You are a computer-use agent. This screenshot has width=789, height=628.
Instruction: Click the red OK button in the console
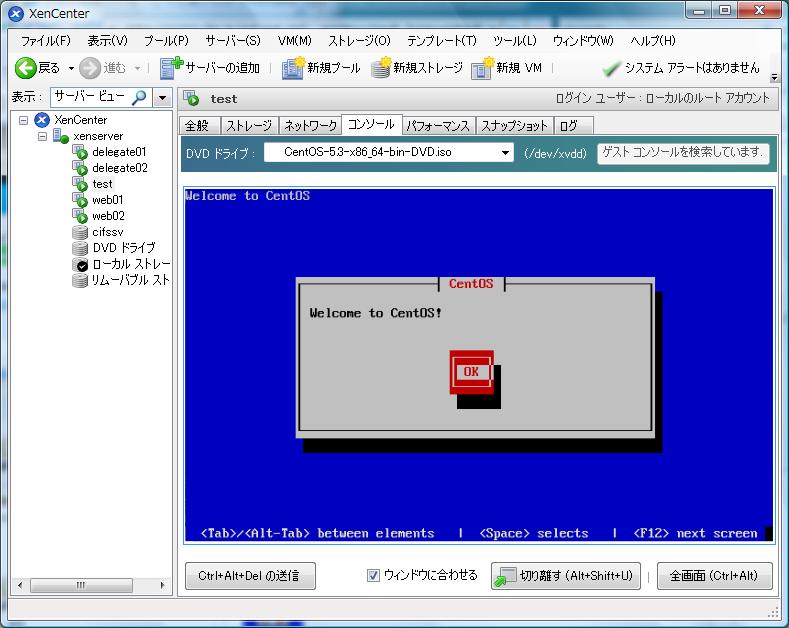[x=471, y=372]
